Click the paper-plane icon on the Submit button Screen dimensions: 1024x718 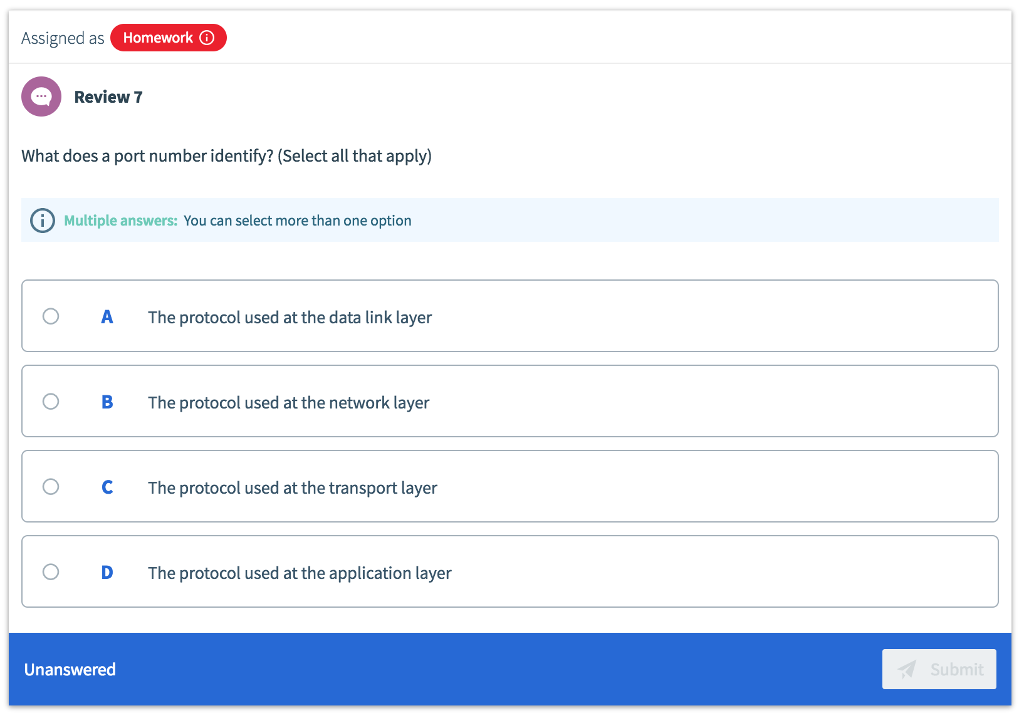click(x=908, y=669)
